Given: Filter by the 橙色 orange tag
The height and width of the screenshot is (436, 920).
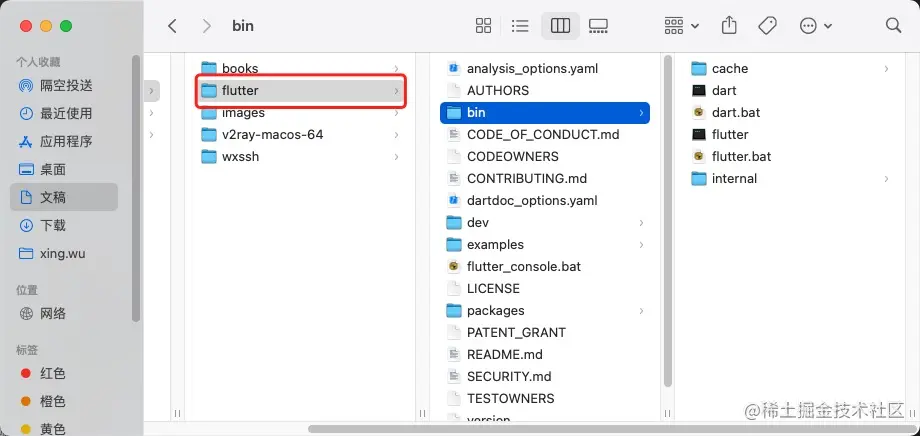Looking at the screenshot, I should point(64,401).
